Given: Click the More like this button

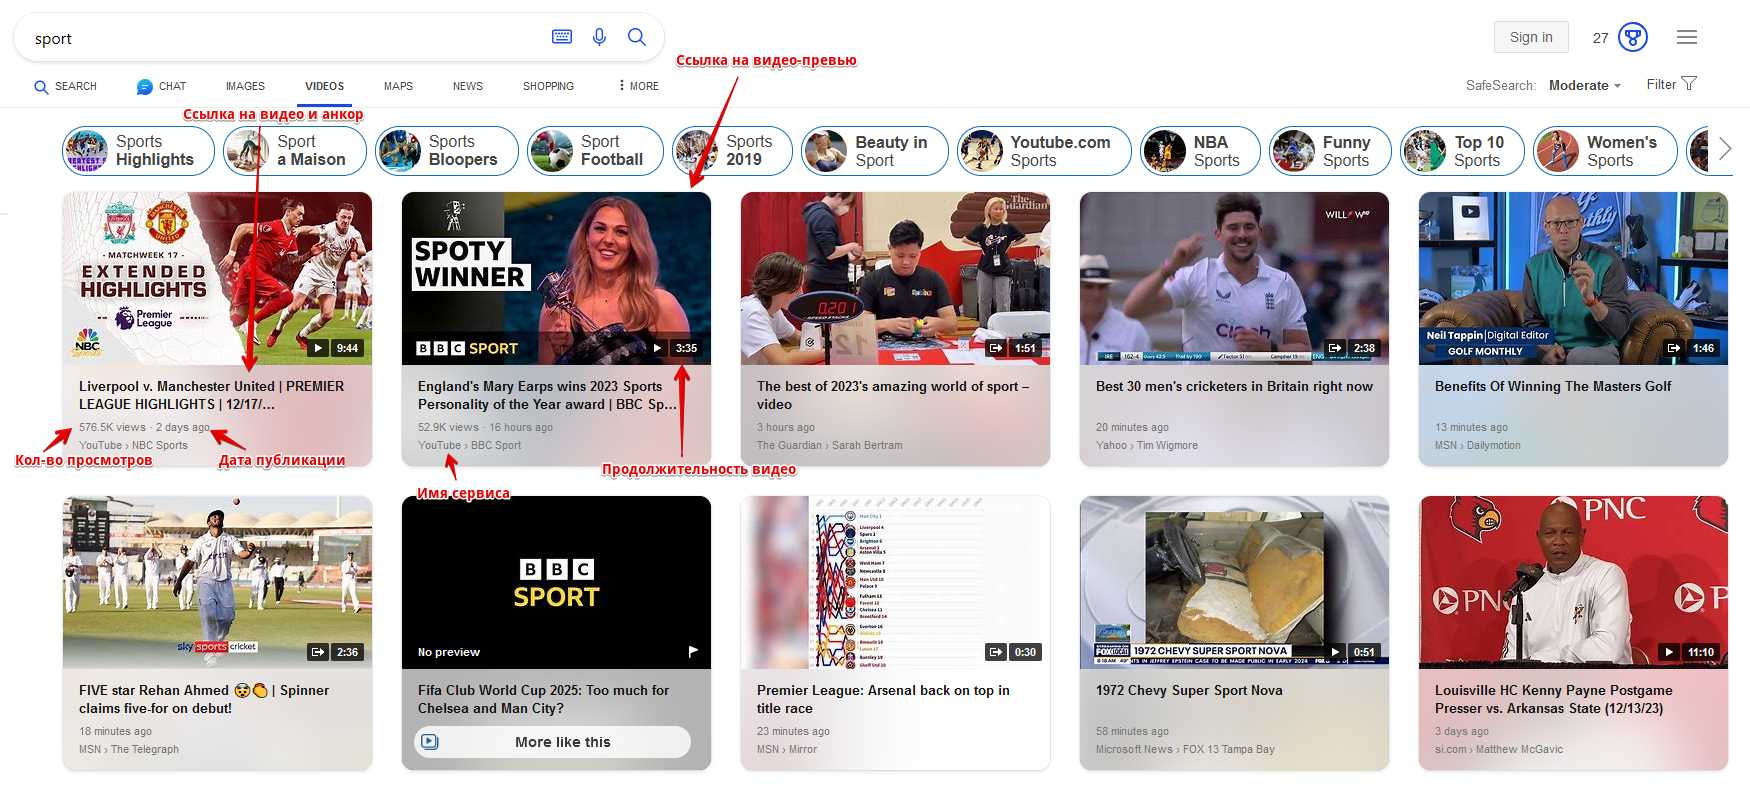Looking at the screenshot, I should tap(552, 742).
